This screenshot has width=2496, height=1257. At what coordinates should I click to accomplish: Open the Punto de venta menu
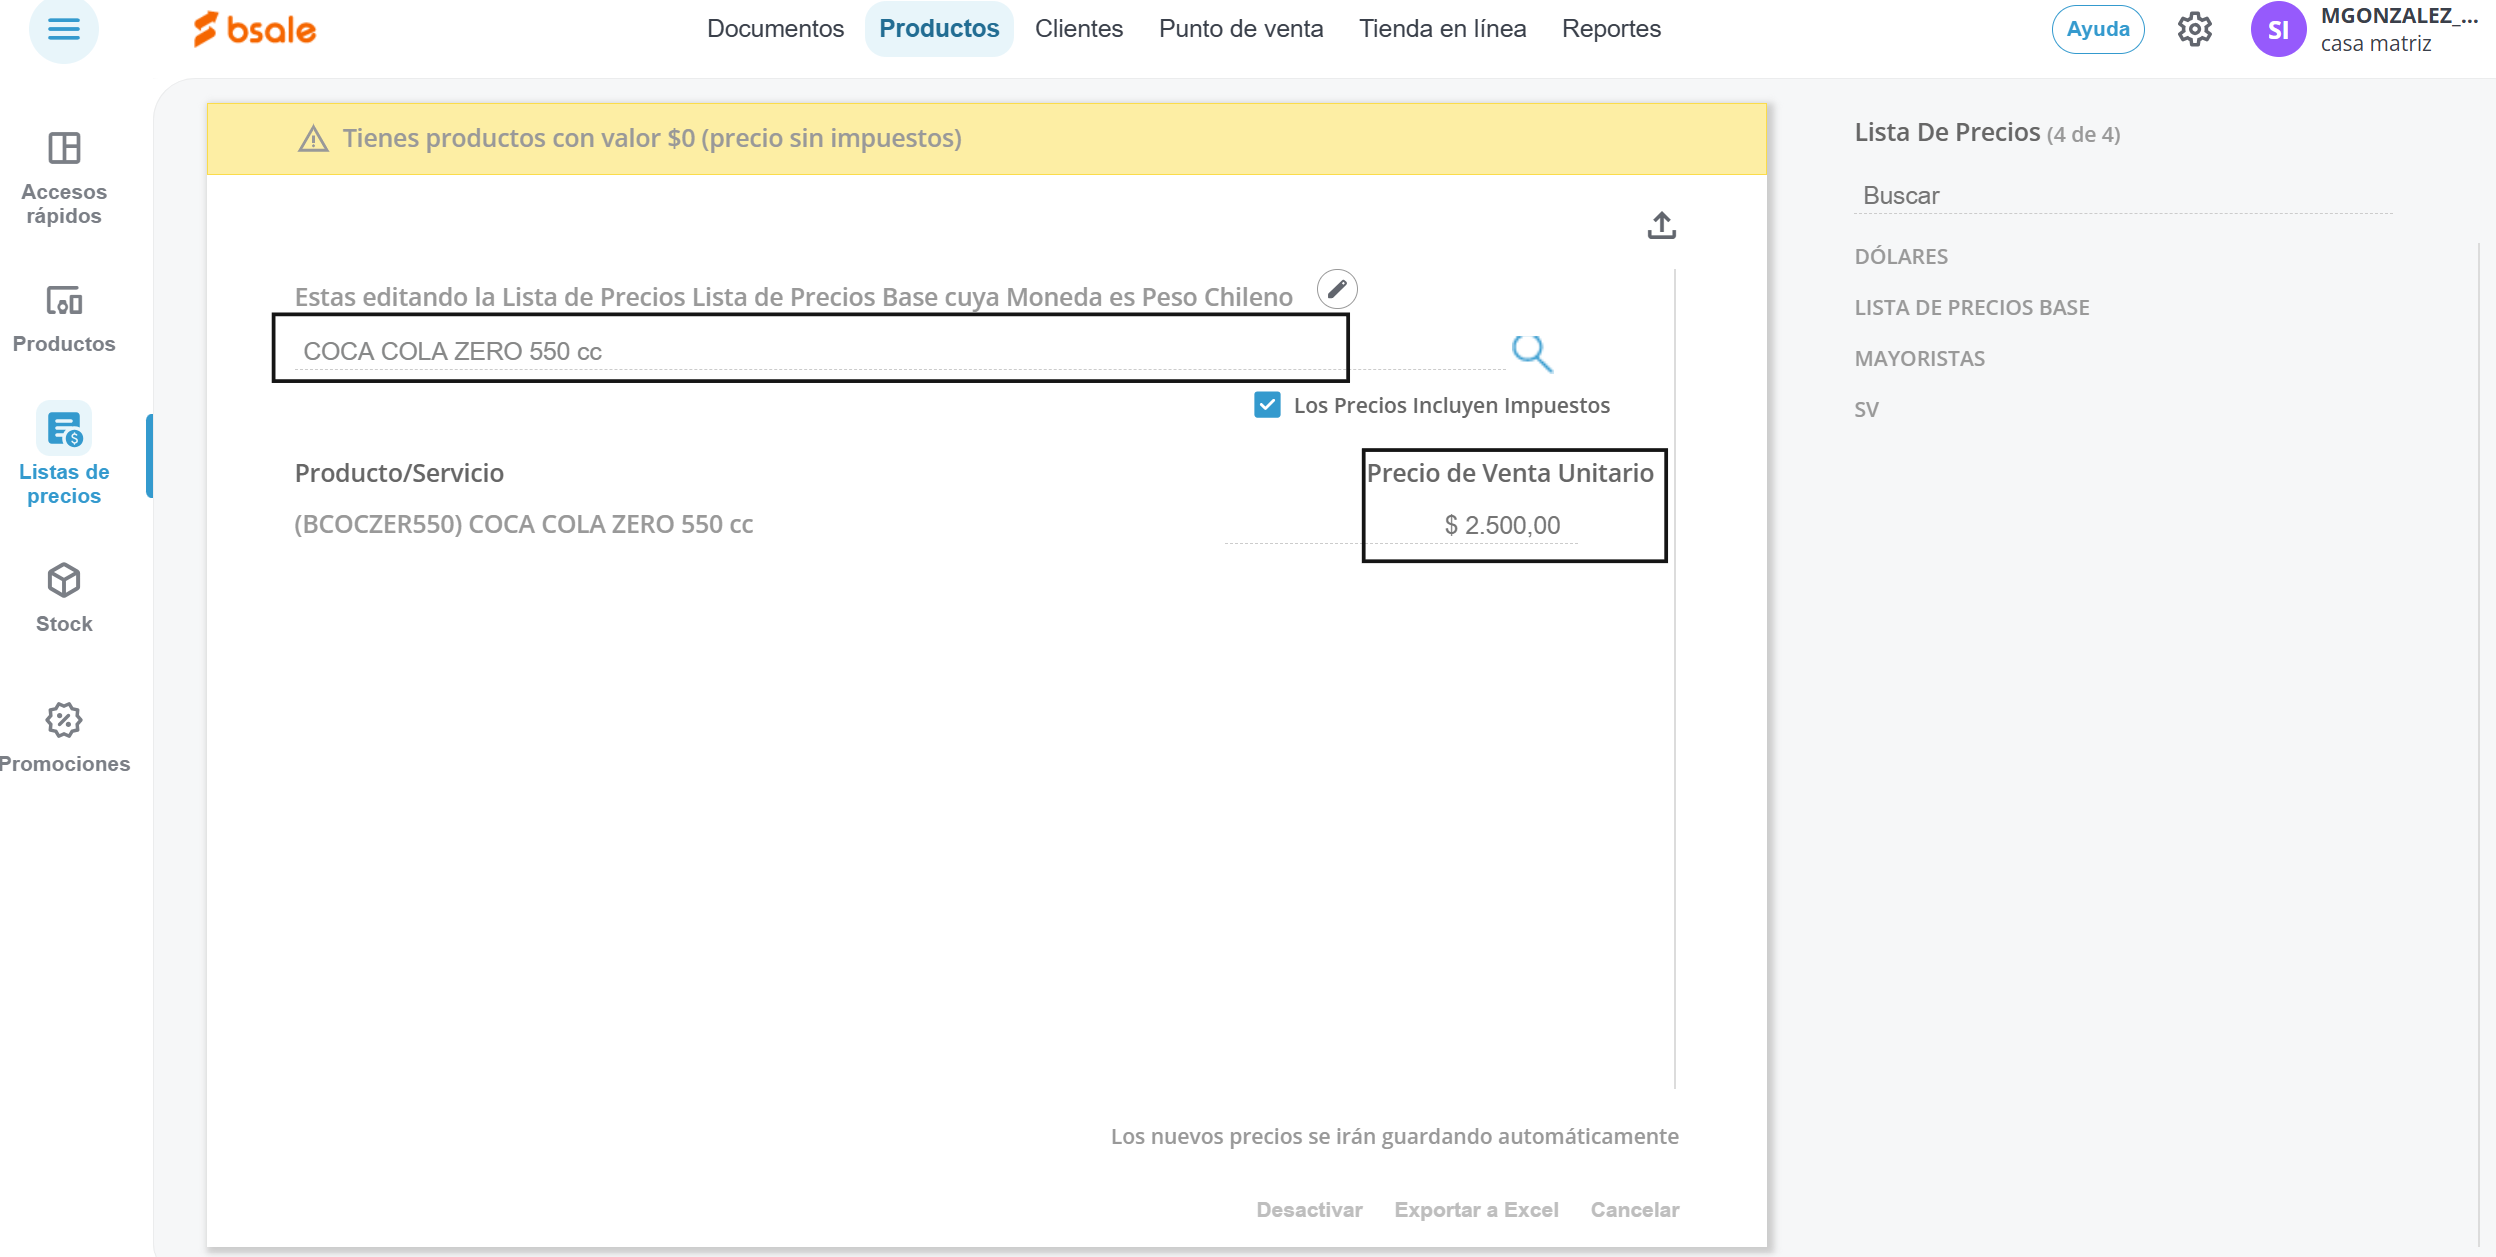pyautogui.click(x=1240, y=29)
